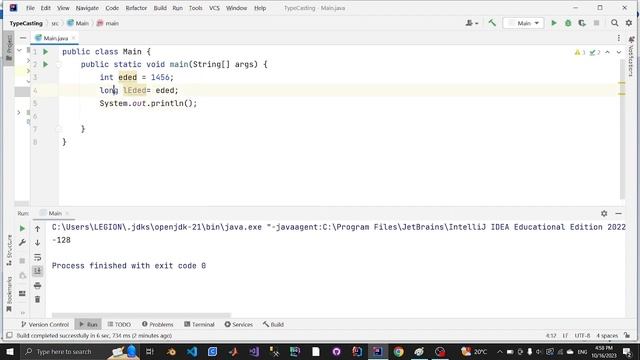
Task: Click the disabled stop button in toolbar
Action: [x=596, y=23]
